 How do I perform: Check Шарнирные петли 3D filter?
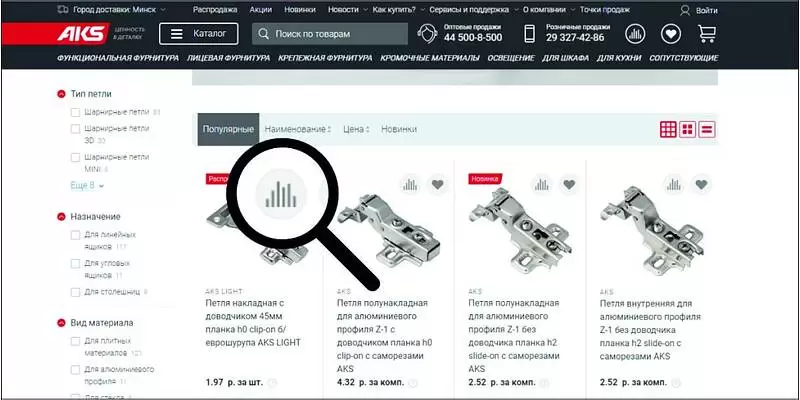click(x=75, y=129)
